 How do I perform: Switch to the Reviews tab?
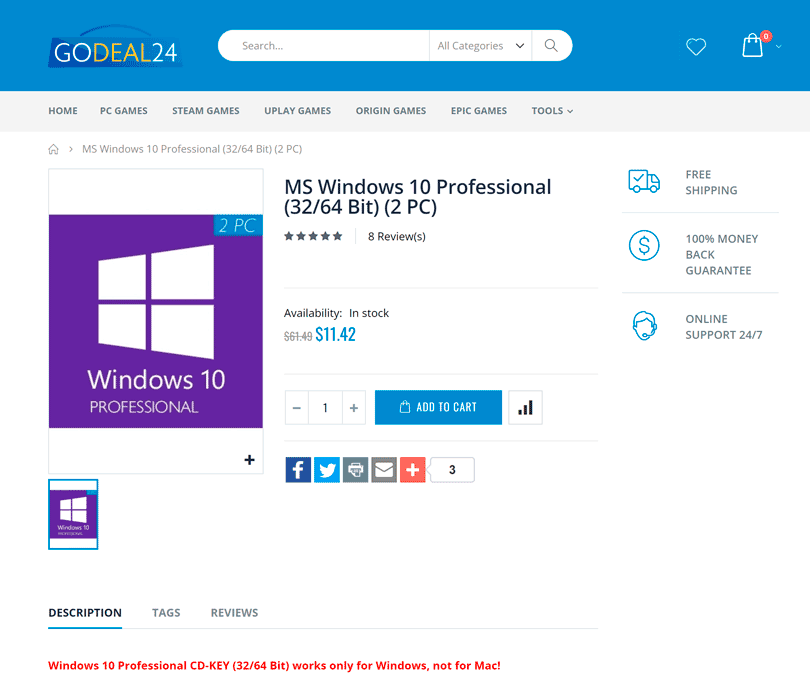click(234, 613)
